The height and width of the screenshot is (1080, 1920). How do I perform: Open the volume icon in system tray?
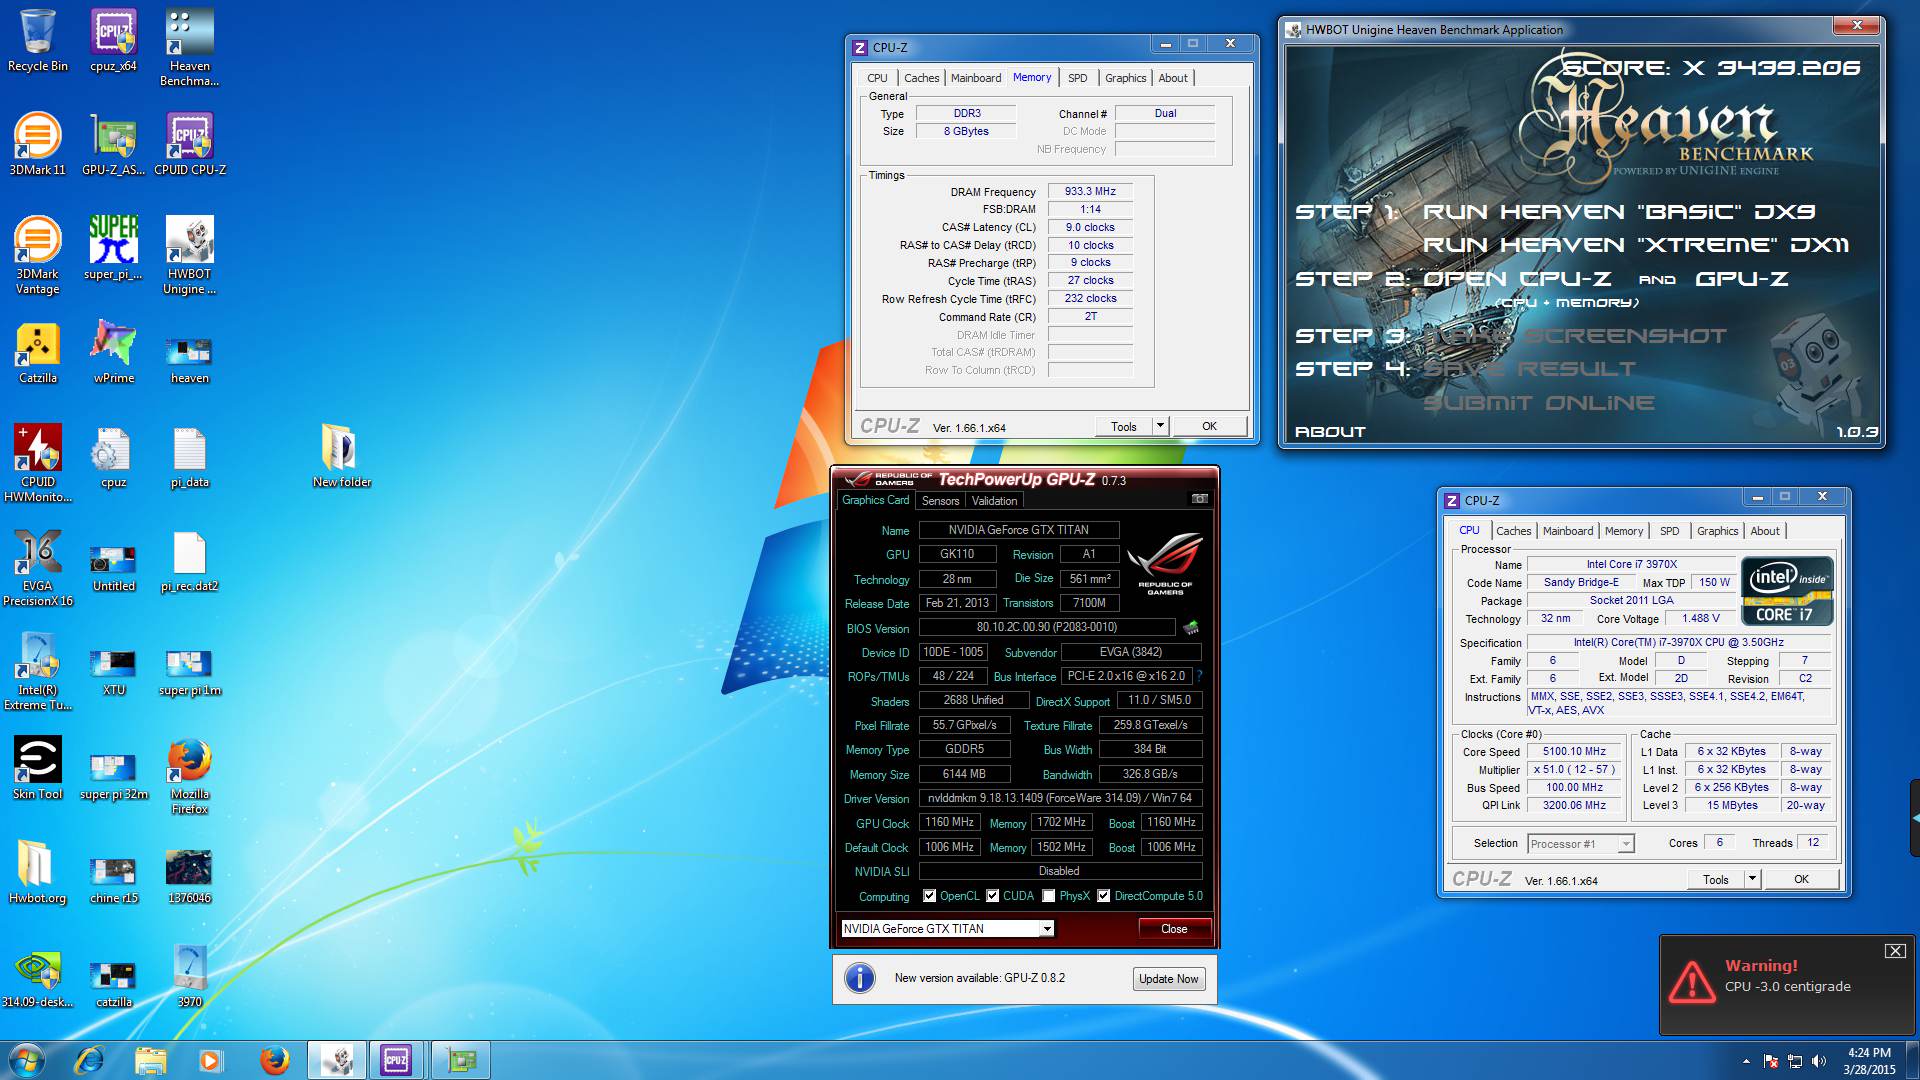pyautogui.click(x=1819, y=1061)
